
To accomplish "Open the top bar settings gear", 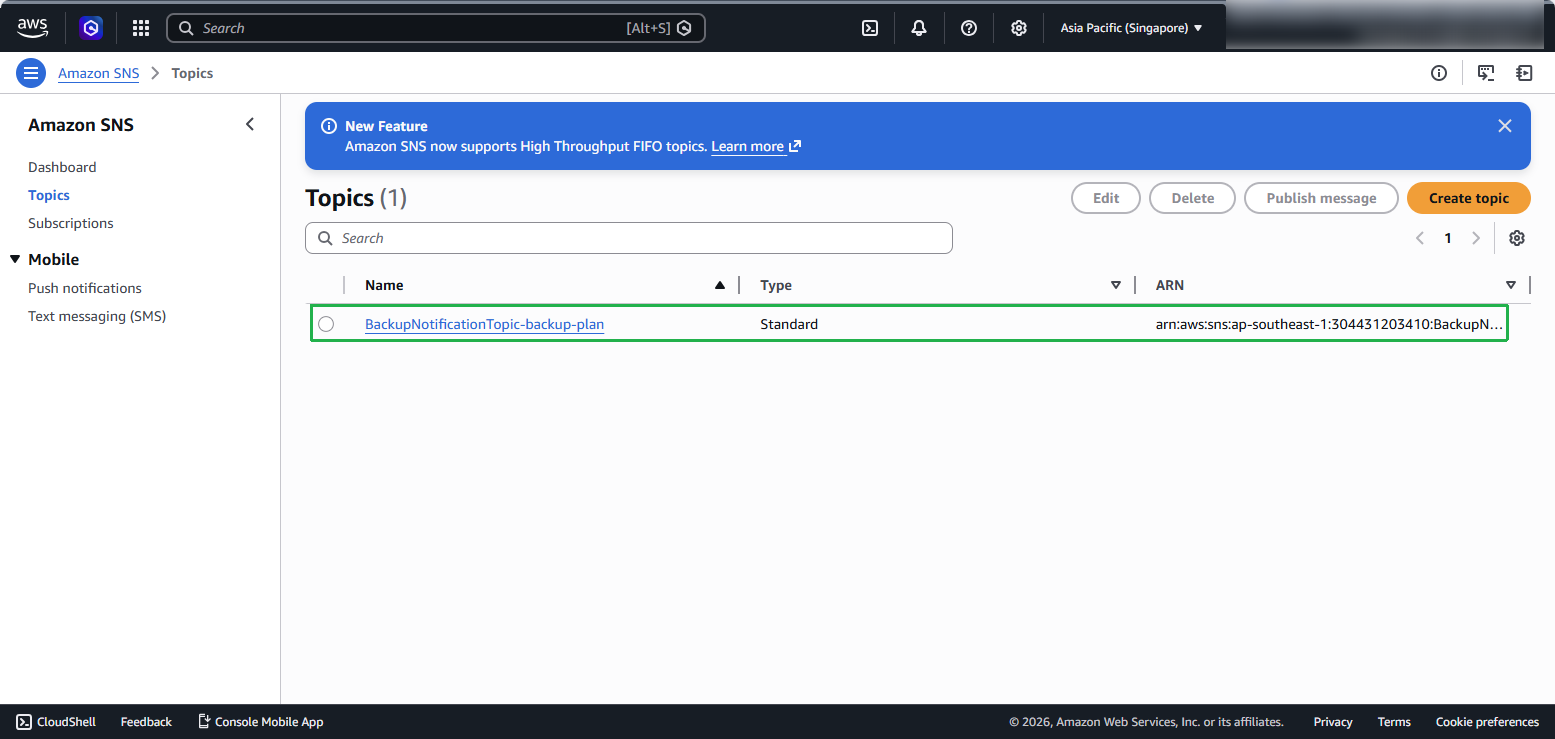I will [x=1018, y=28].
